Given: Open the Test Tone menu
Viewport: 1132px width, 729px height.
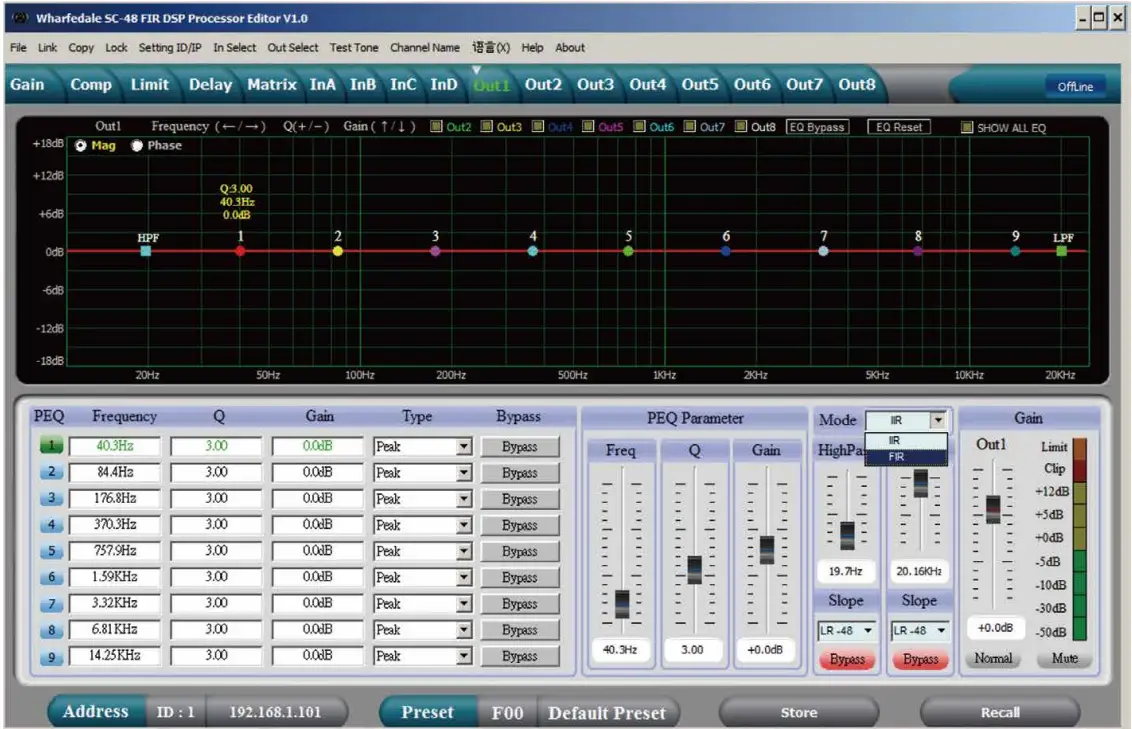Looking at the screenshot, I should click(x=354, y=47).
